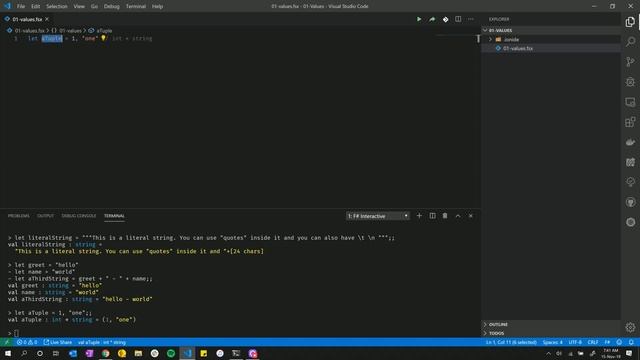Switch to the TERMINAL panel tab
The width and height of the screenshot is (640, 360).
point(114,216)
